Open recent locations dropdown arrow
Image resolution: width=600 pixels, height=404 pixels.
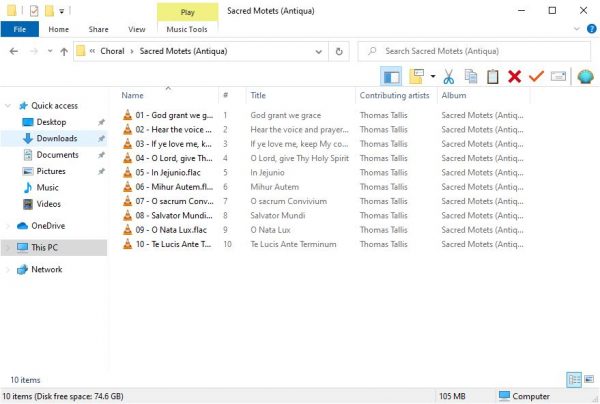pyautogui.click(x=50, y=51)
